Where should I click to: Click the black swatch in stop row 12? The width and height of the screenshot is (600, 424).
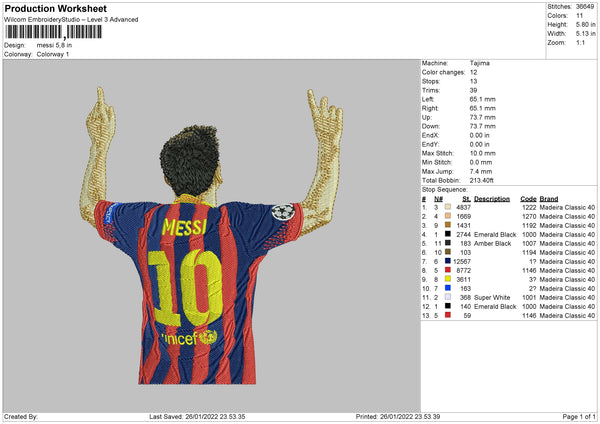[x=448, y=306]
